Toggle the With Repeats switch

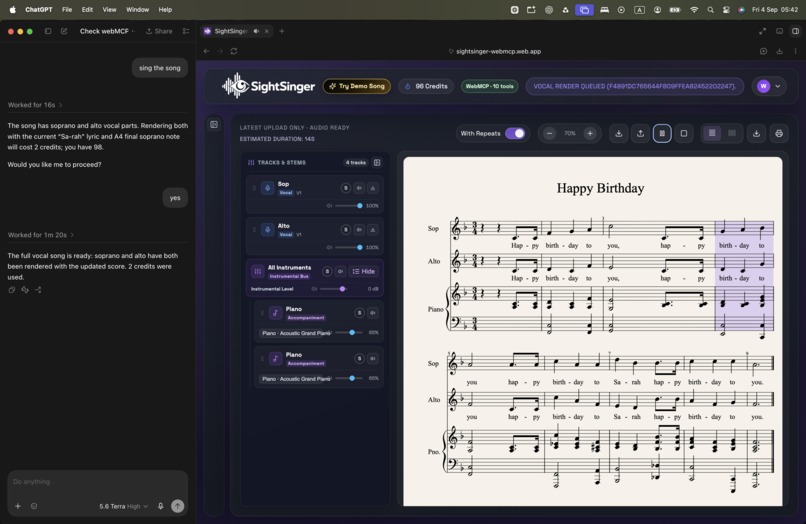tap(515, 134)
